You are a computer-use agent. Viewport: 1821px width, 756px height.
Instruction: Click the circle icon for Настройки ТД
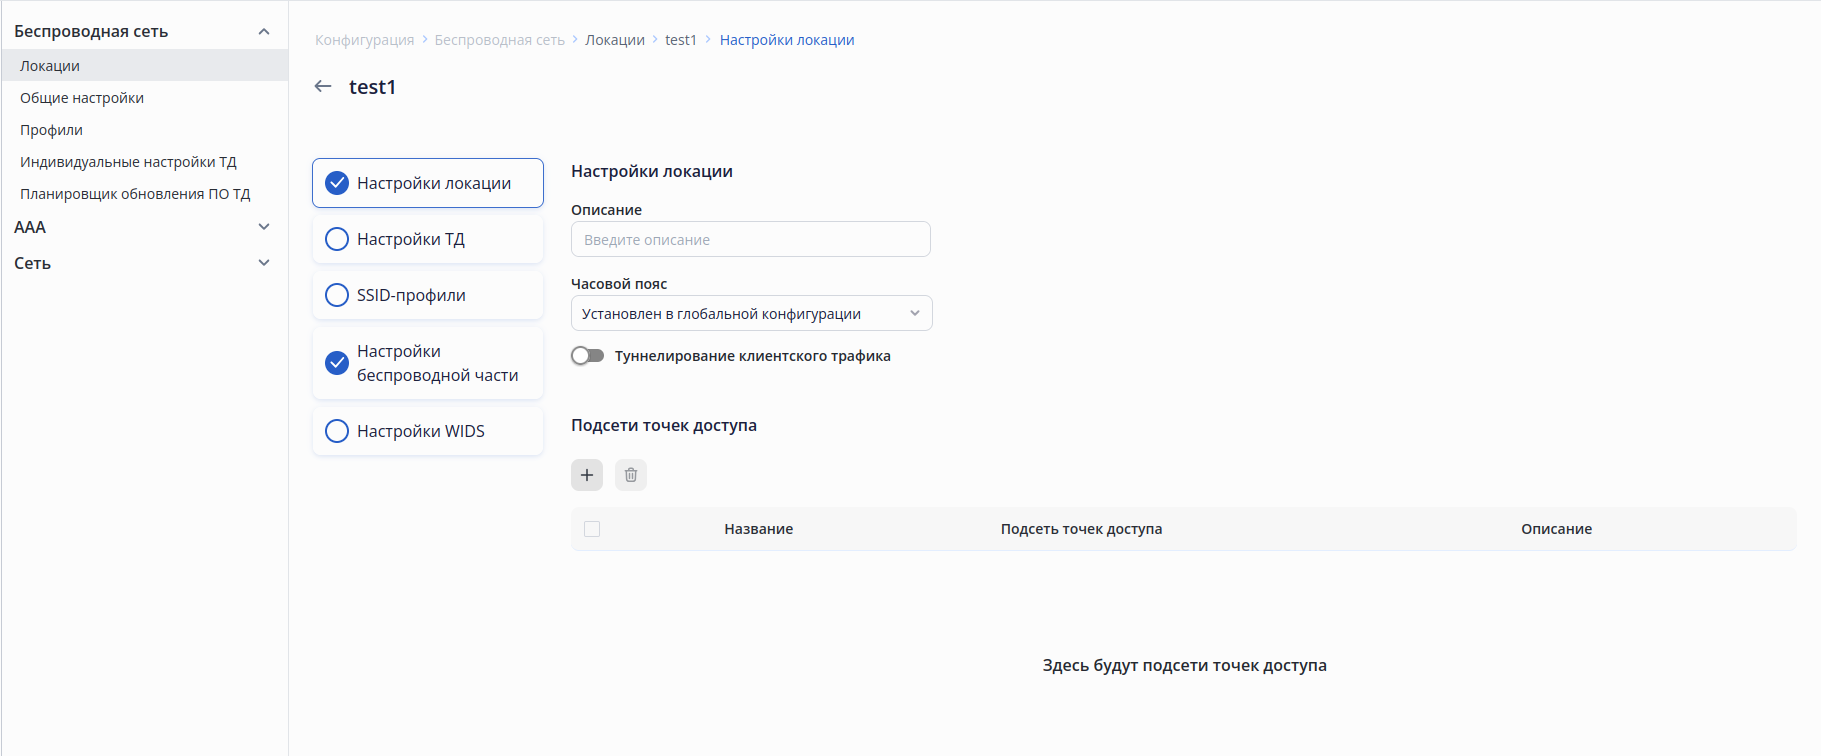(338, 239)
